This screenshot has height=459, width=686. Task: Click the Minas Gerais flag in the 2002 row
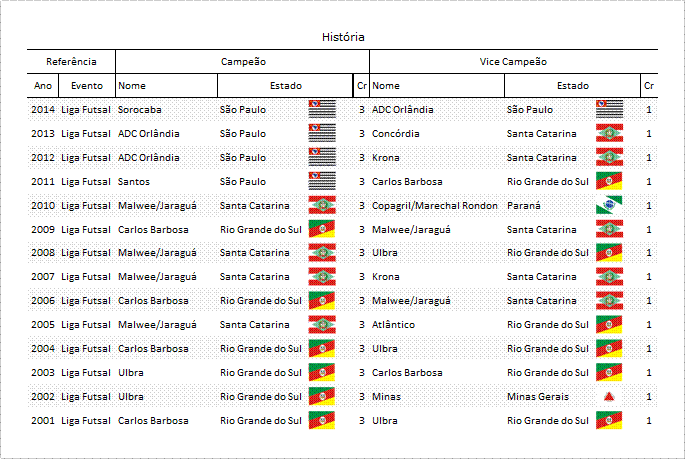tap(609, 396)
